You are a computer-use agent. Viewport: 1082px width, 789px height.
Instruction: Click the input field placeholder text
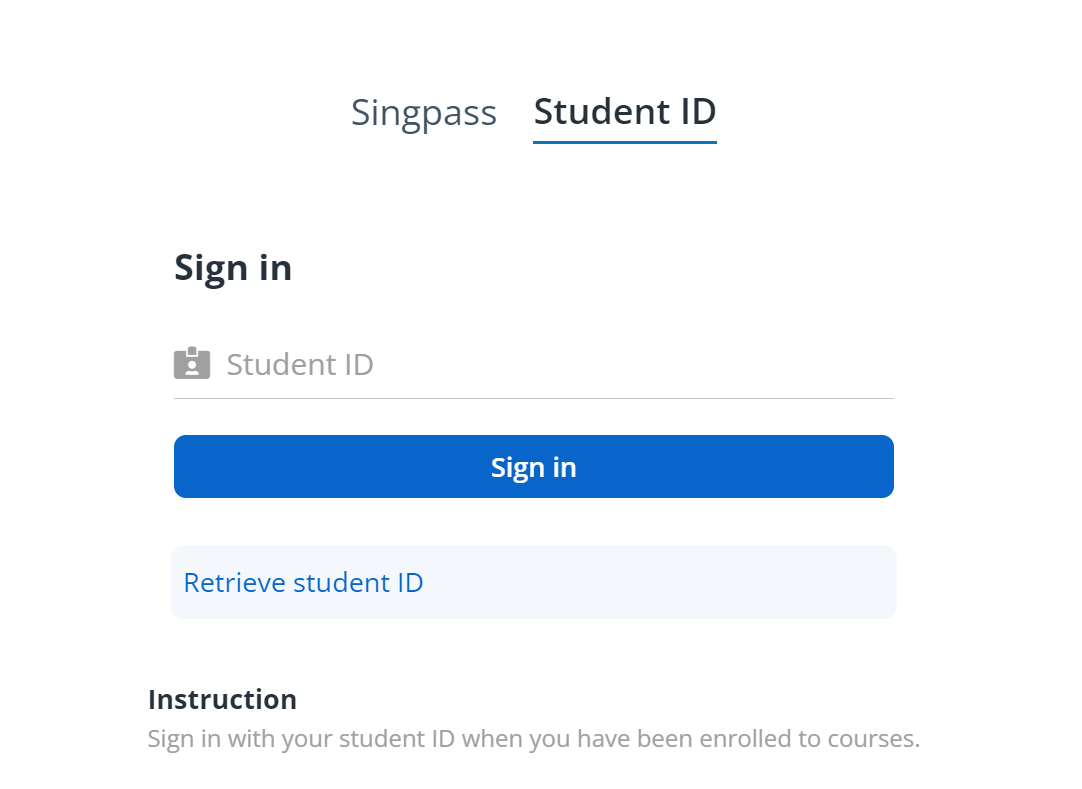[x=299, y=364]
